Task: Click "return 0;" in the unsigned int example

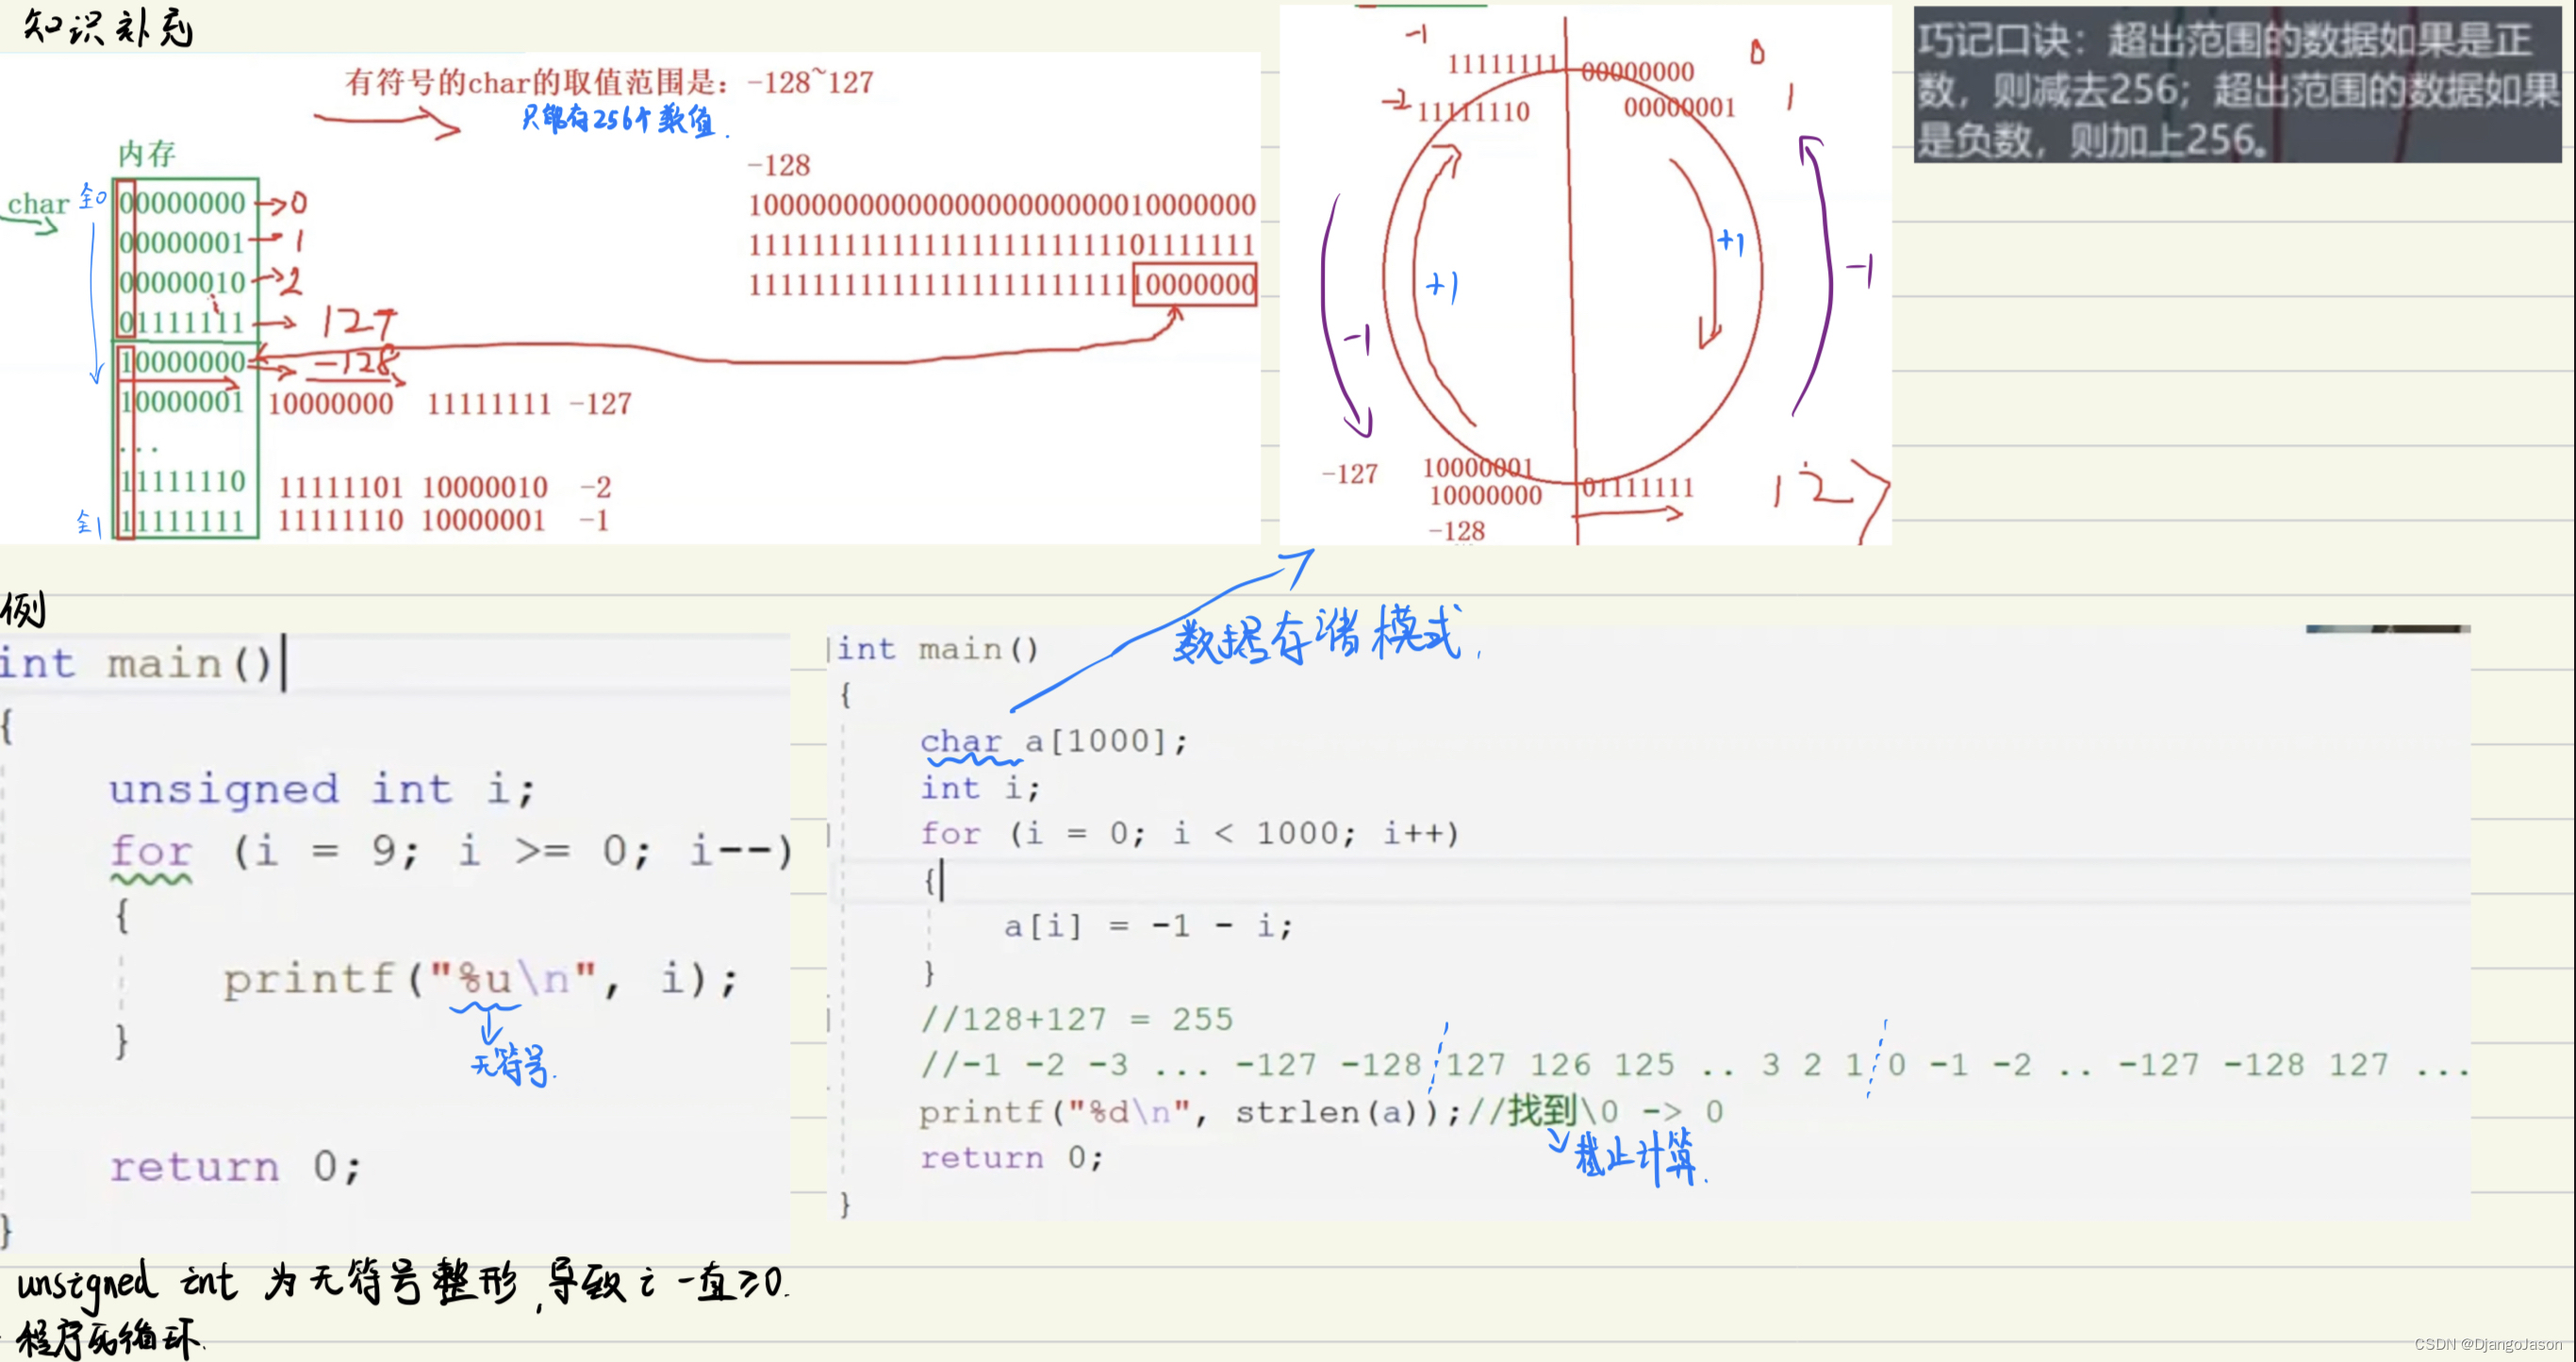Action: [x=236, y=1166]
